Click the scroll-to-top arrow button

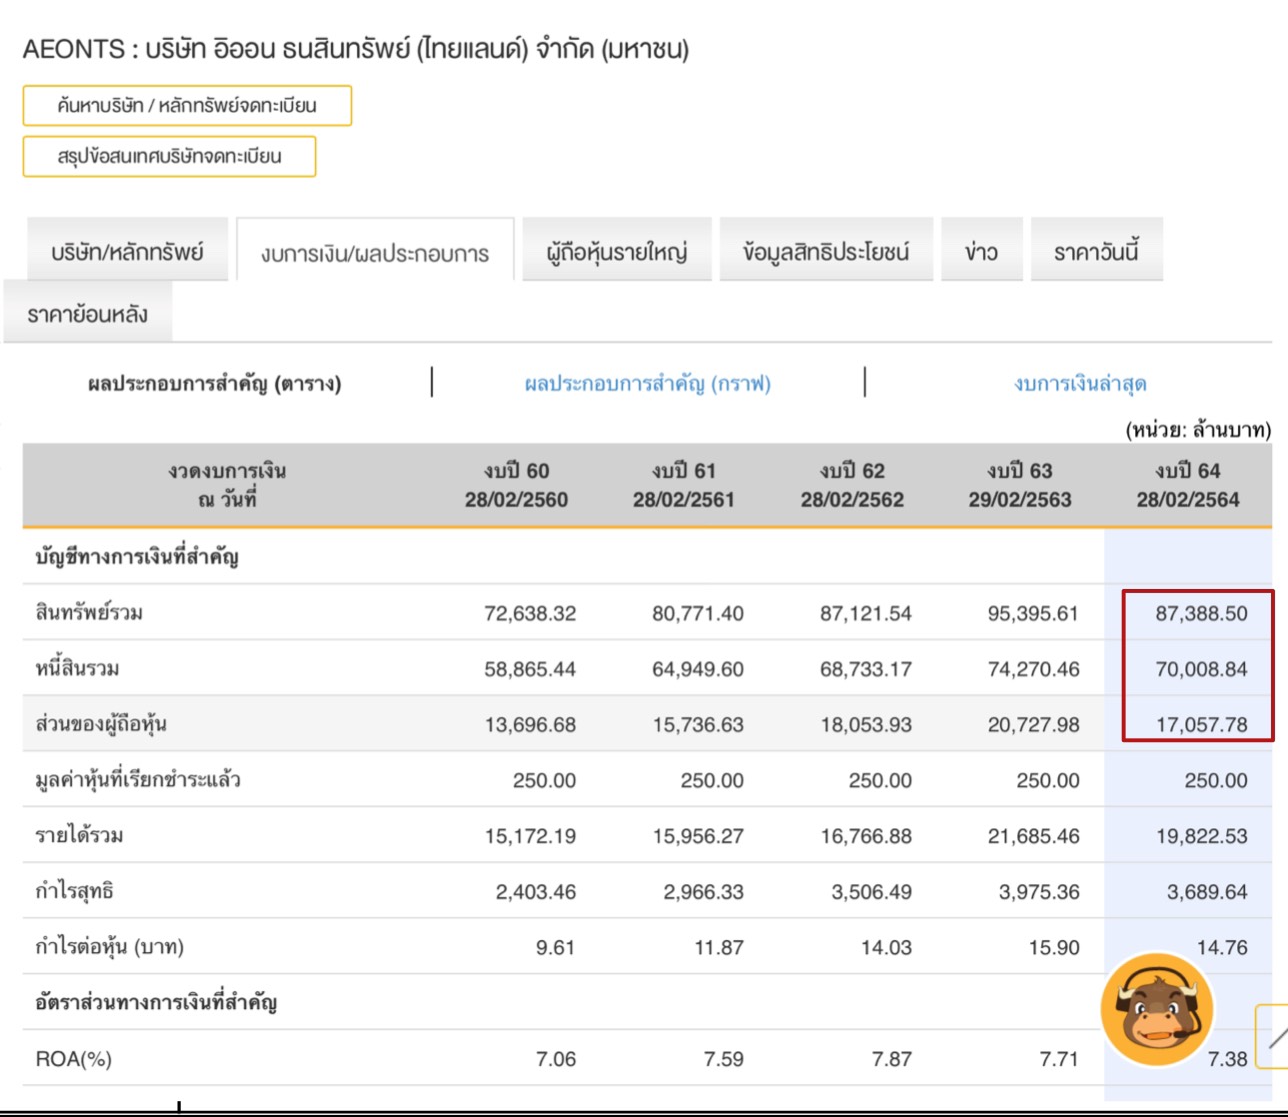coord(1273,1037)
